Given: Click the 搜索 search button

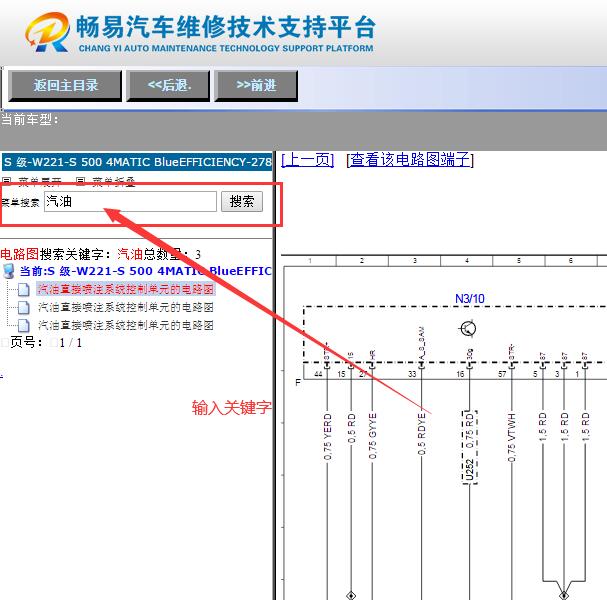Looking at the screenshot, I should click(x=242, y=201).
